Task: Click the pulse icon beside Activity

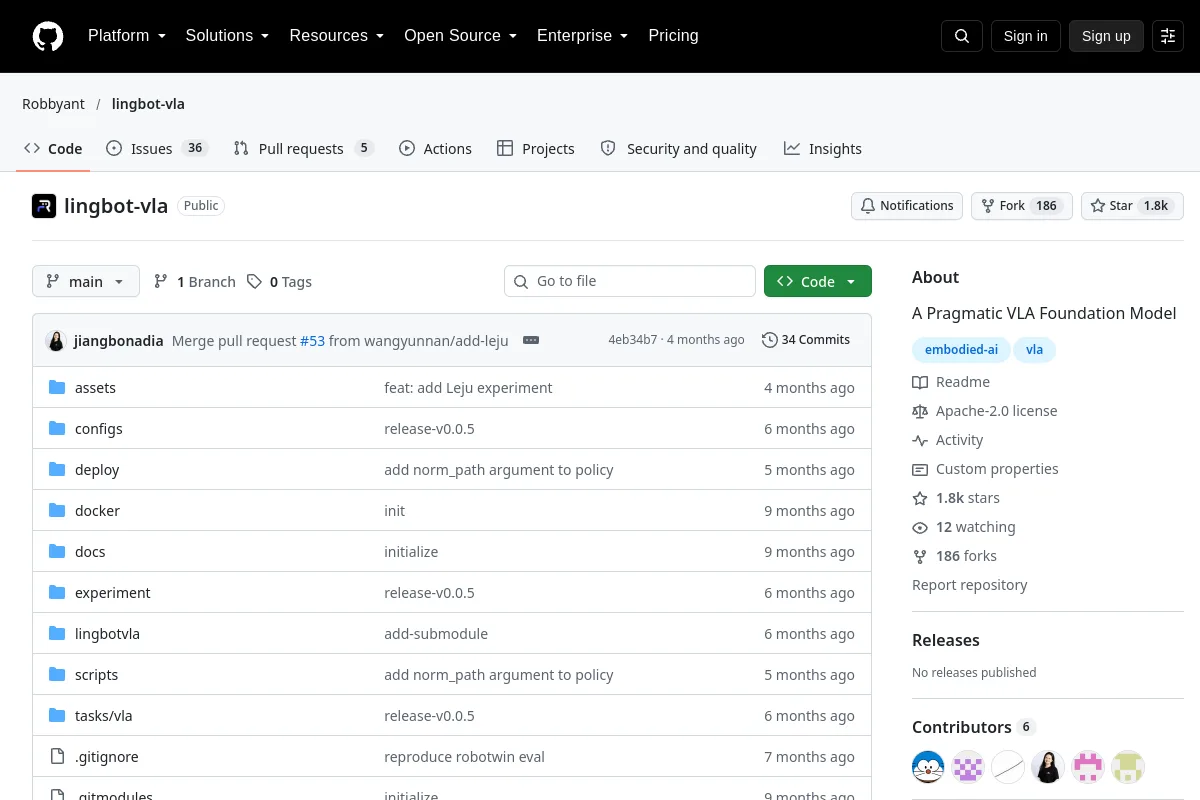Action: (920, 440)
